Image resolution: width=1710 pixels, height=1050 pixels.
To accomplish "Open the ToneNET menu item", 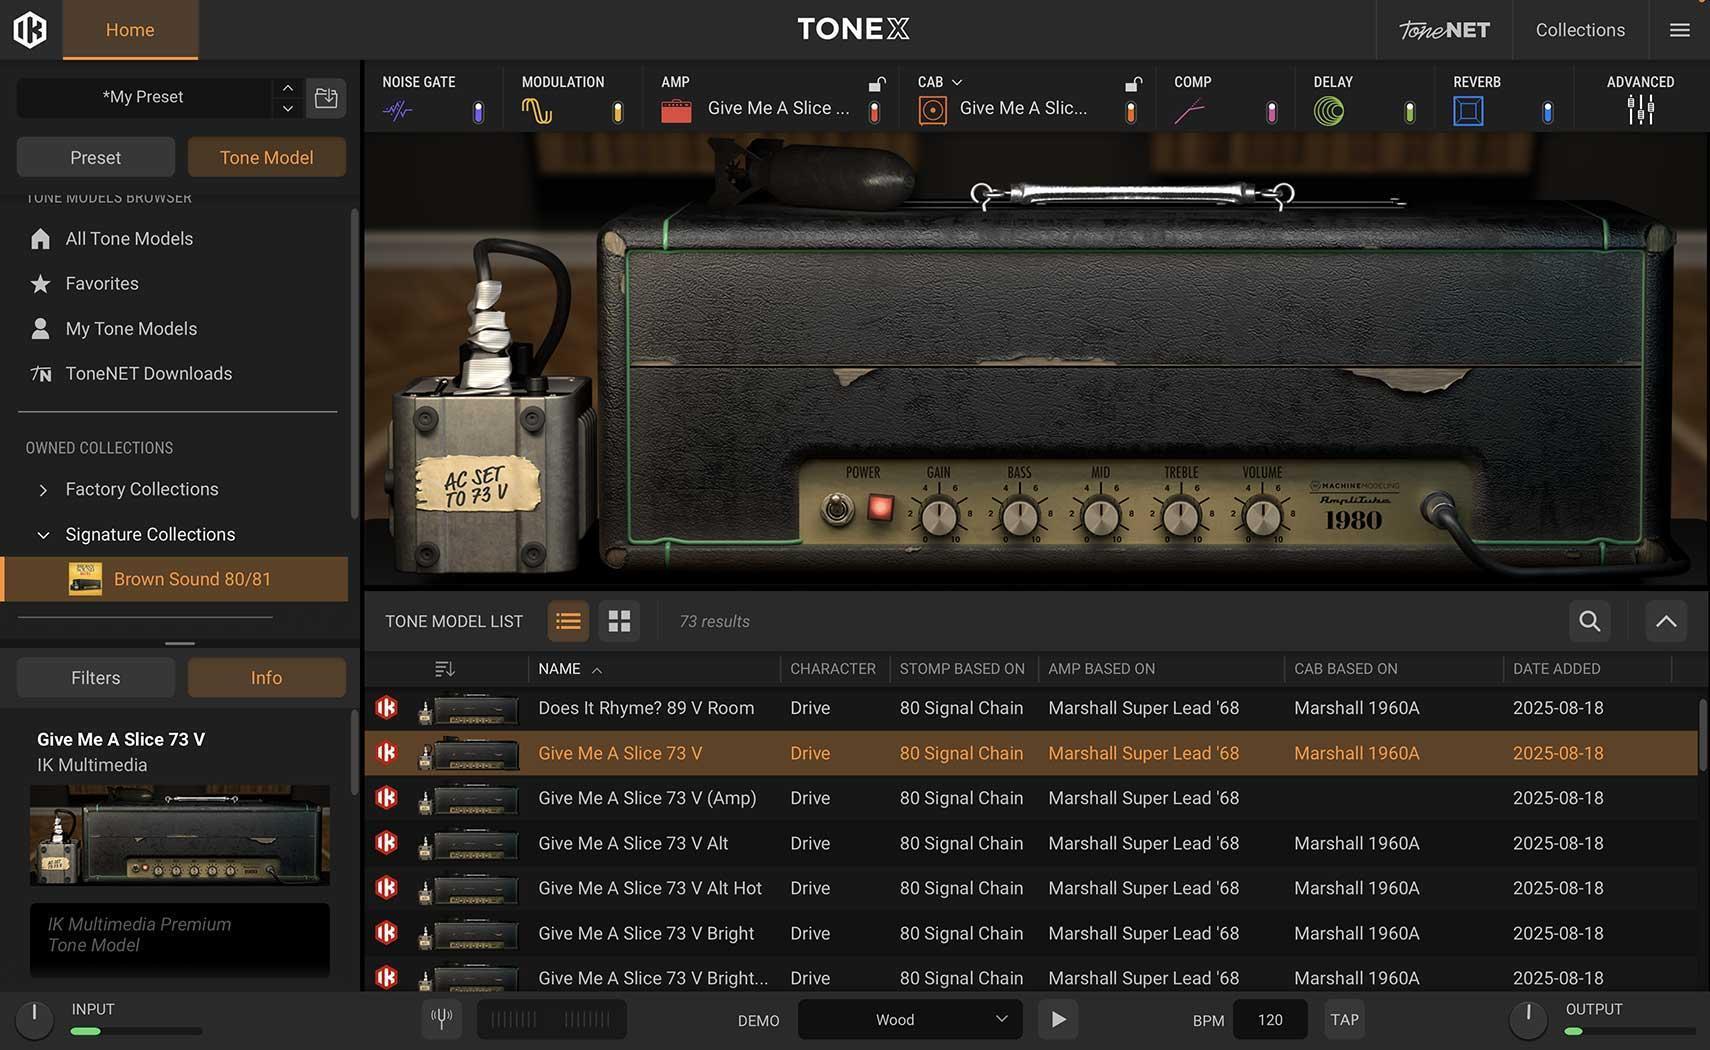I will click(1444, 29).
